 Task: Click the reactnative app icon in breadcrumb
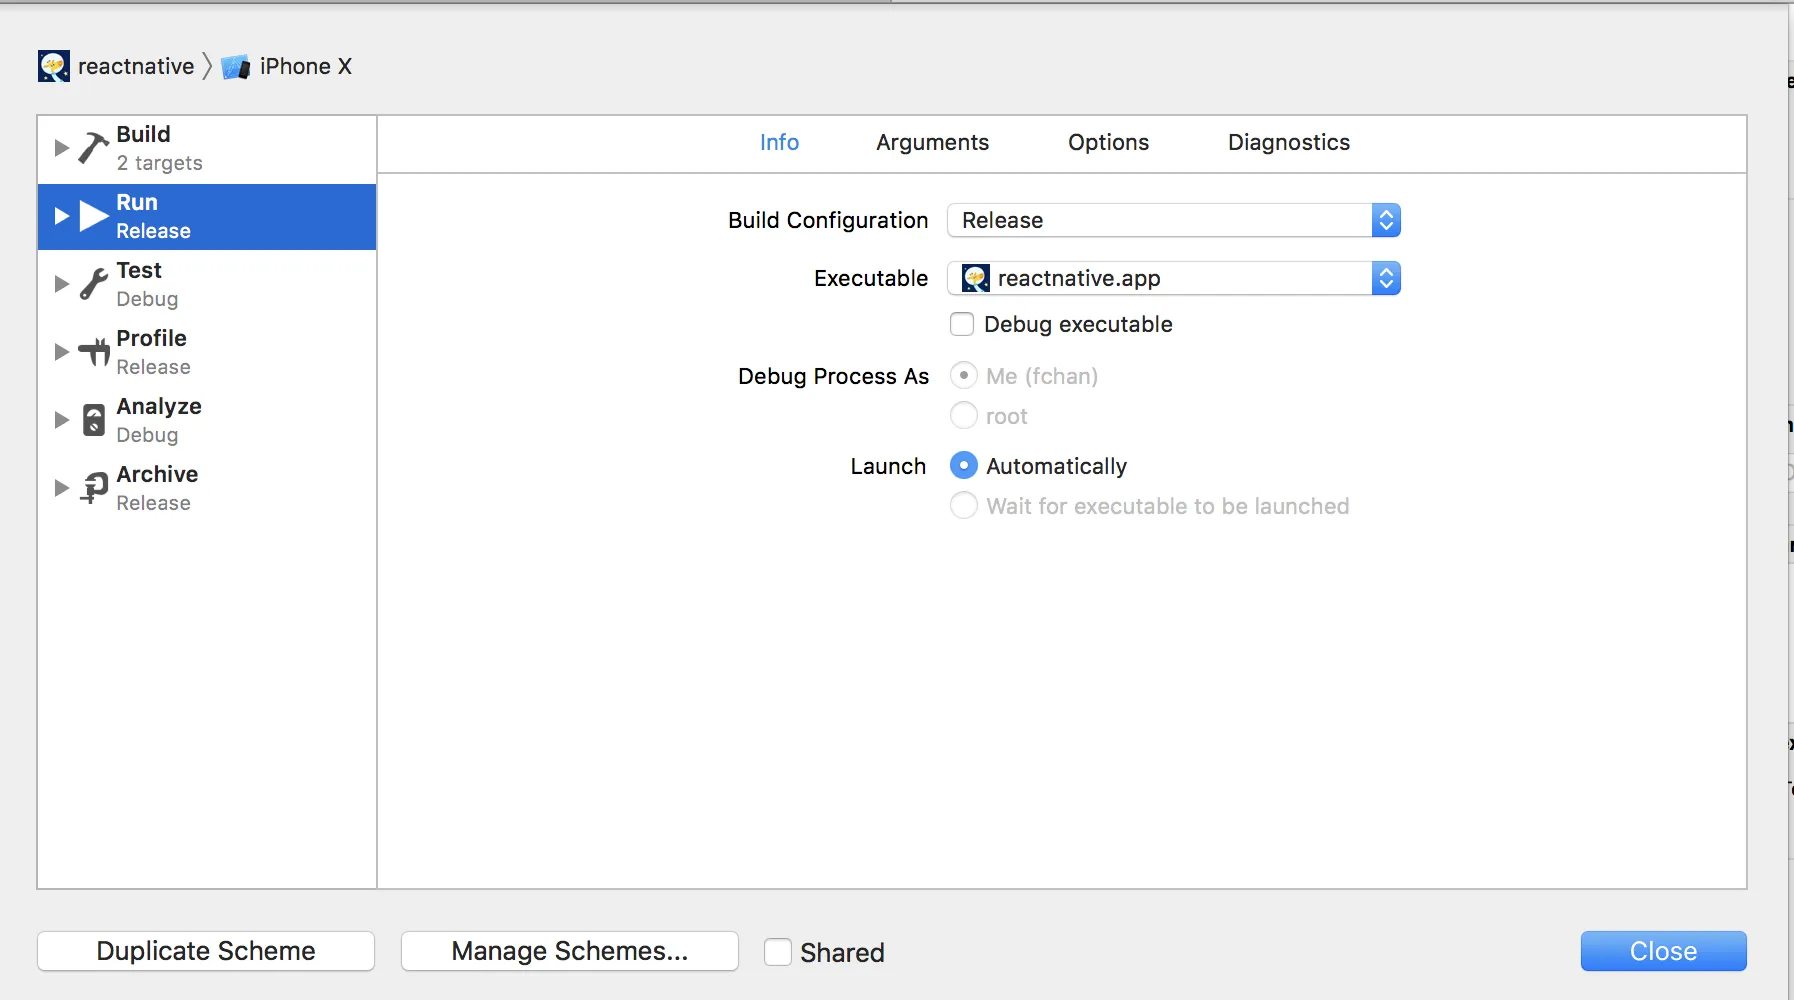pos(54,66)
